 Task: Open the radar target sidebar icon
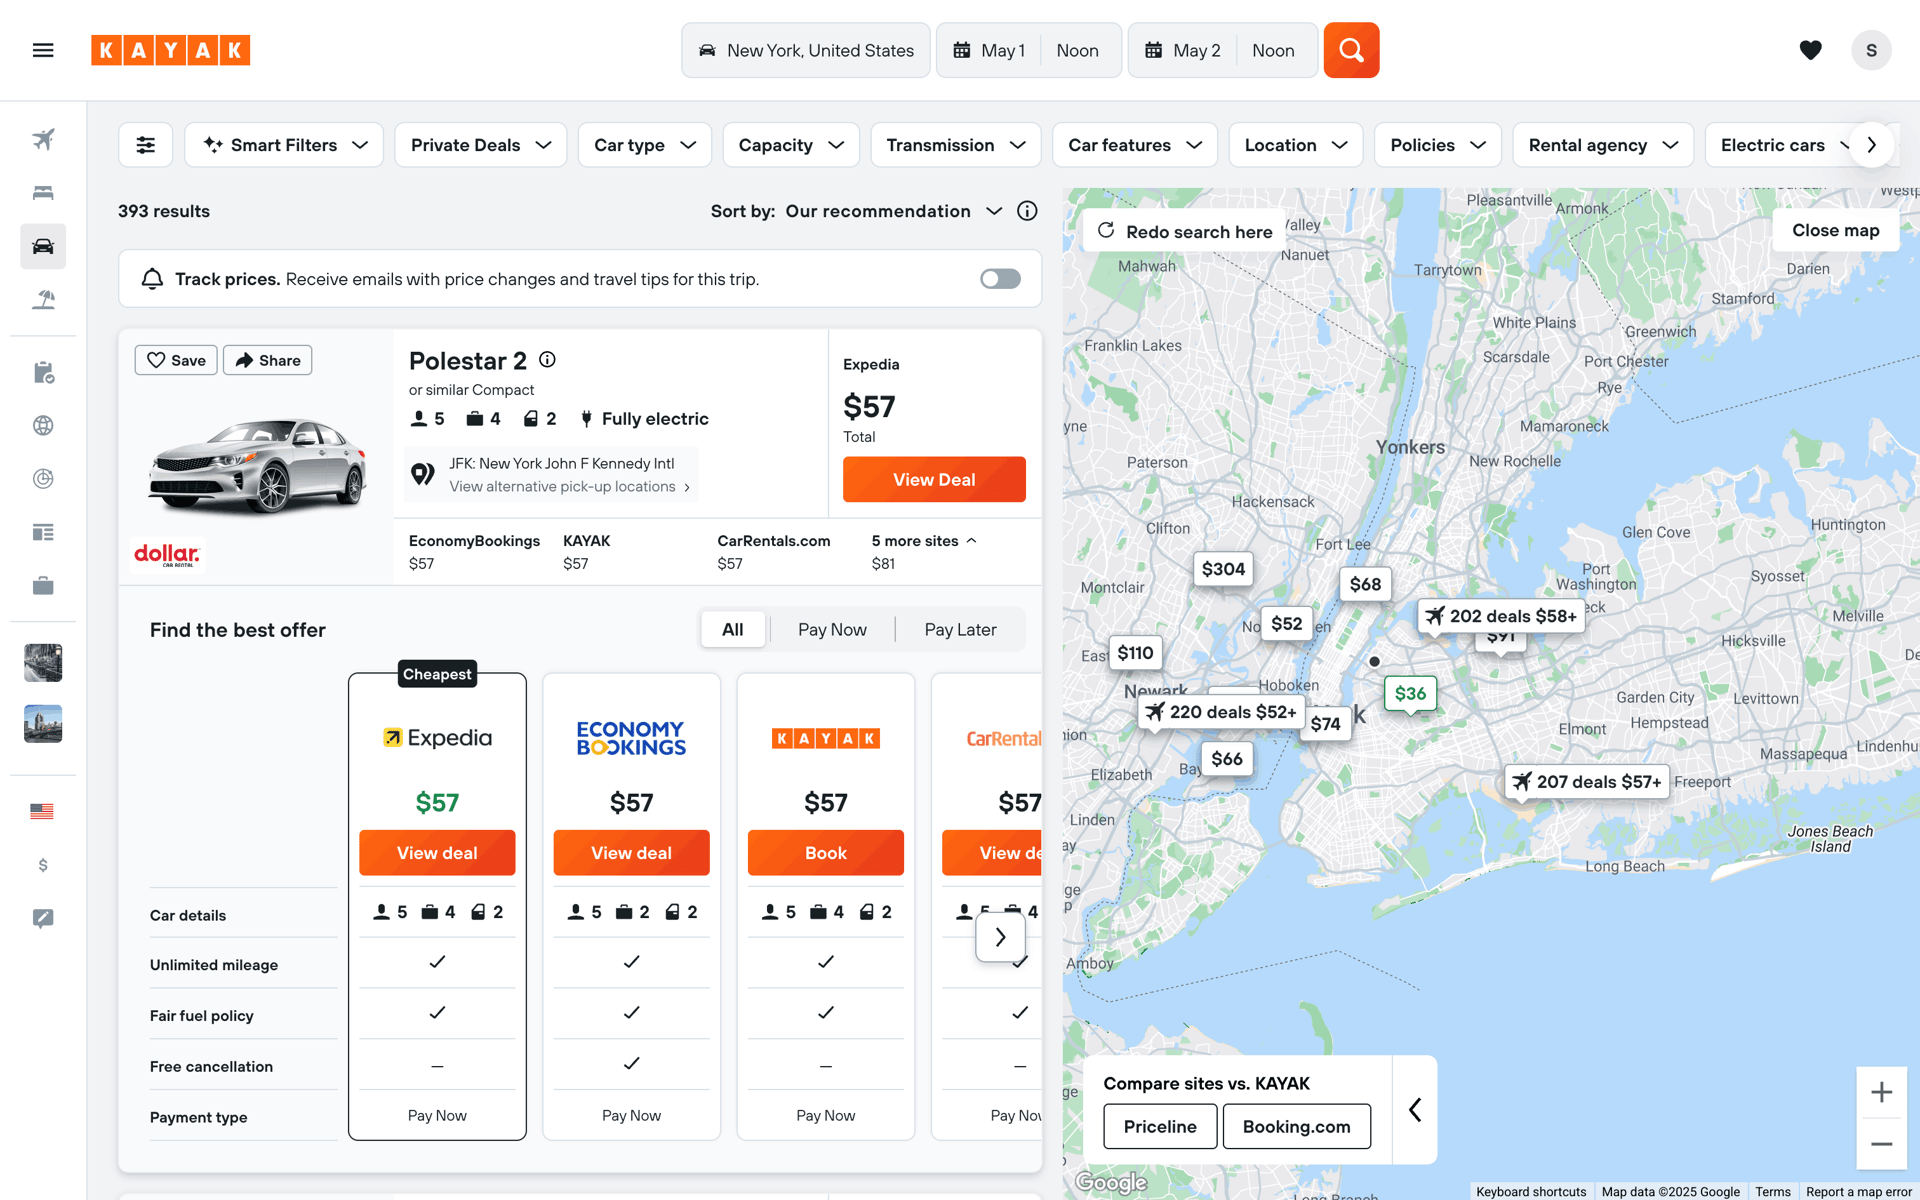pyautogui.click(x=43, y=479)
